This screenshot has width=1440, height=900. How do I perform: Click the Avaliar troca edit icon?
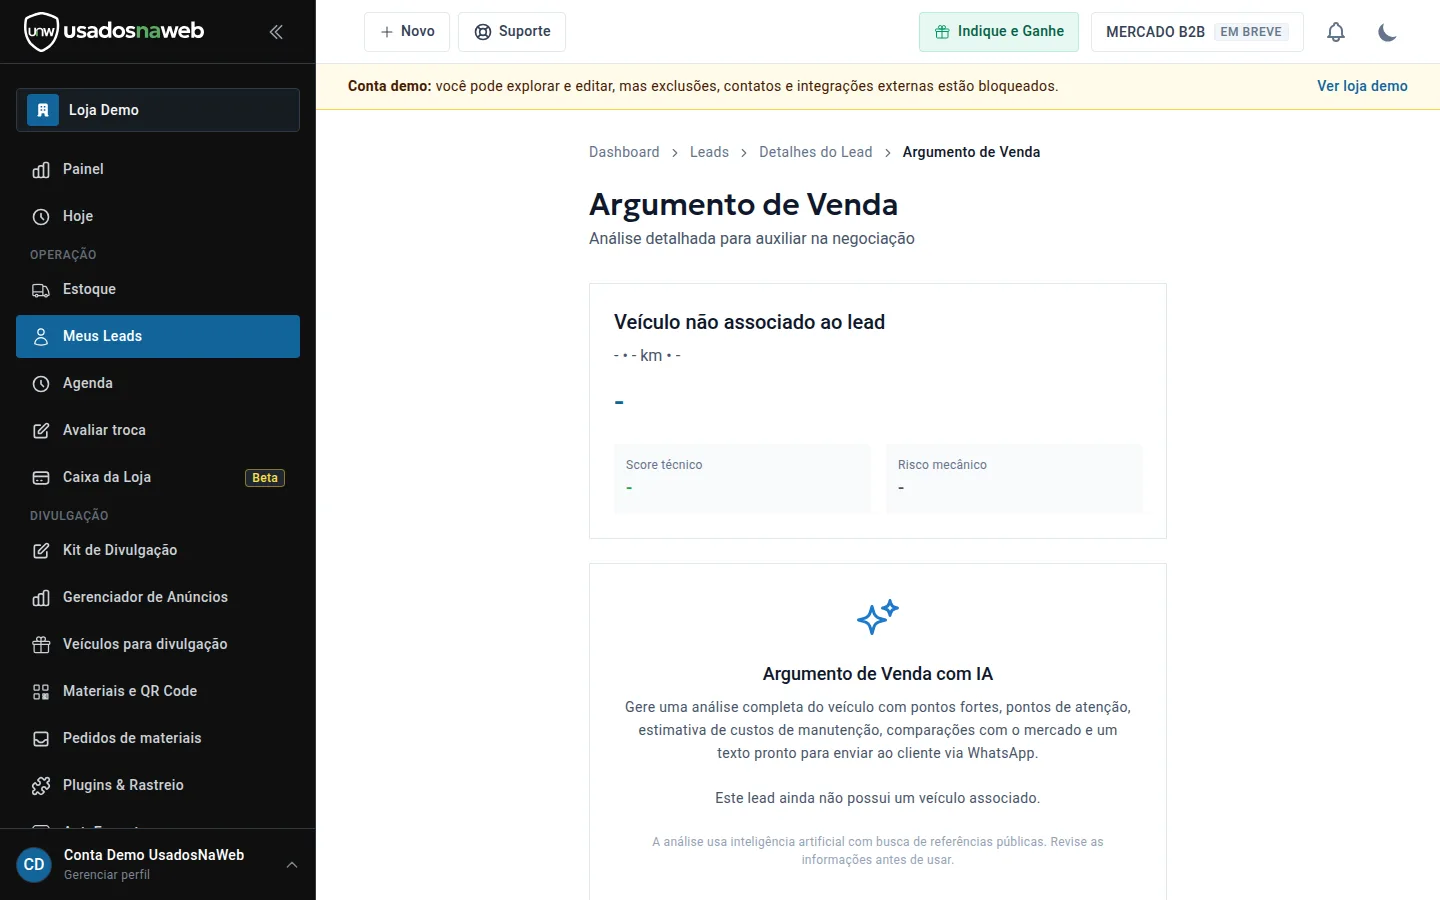pyautogui.click(x=41, y=431)
